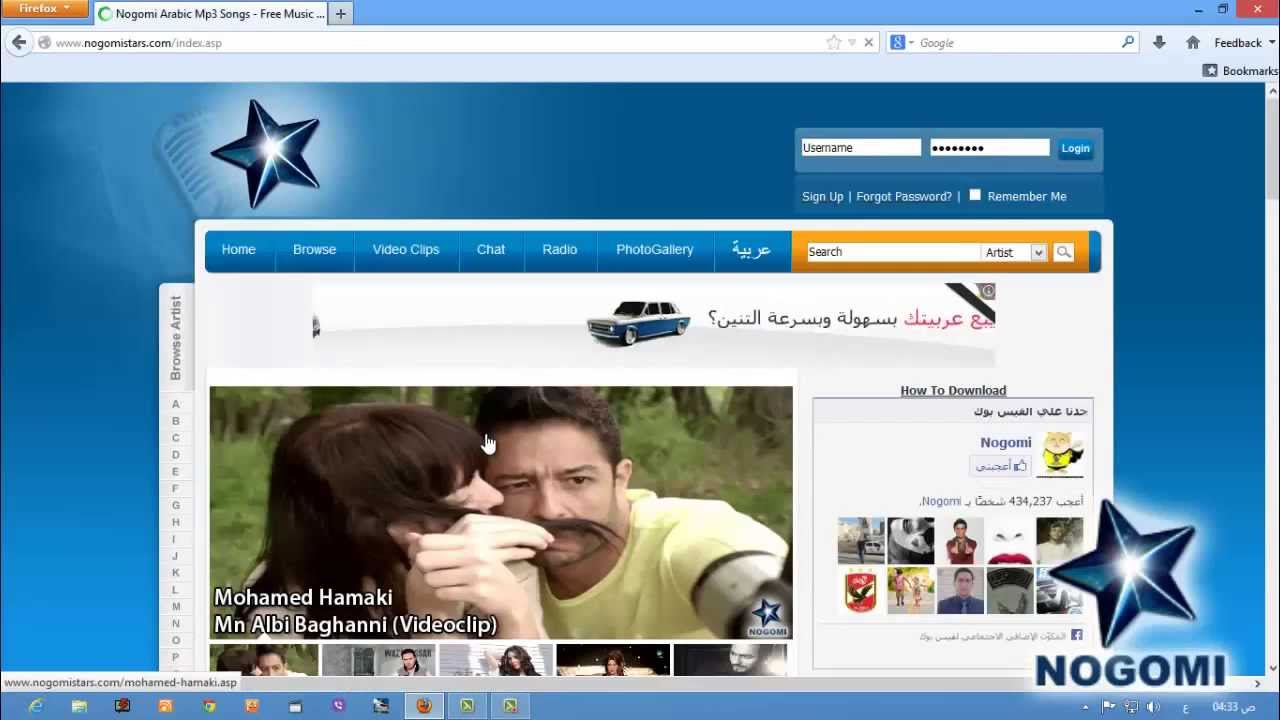The image size is (1280, 720).
Task: Click the Bookmarks toolbar star icon
Action: tap(1210, 70)
